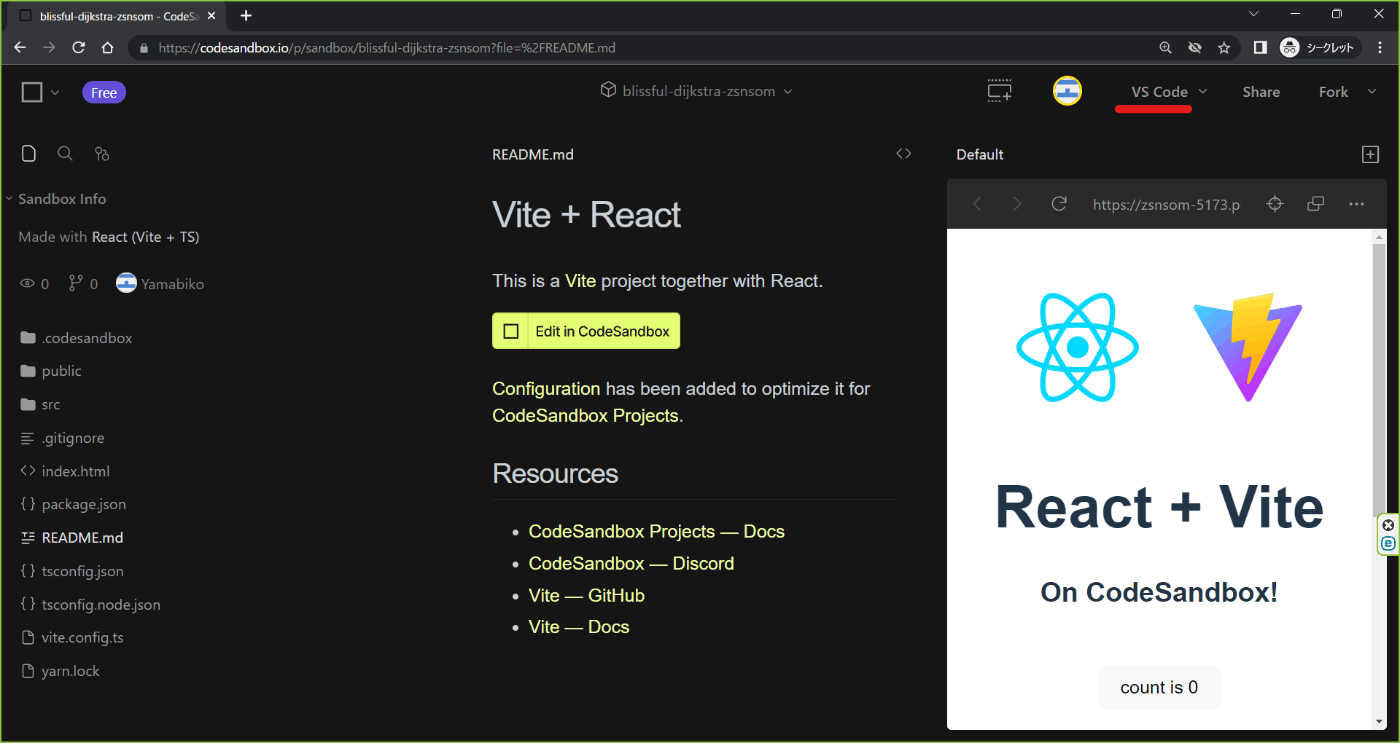Expand the arrow next to Fork
The height and width of the screenshot is (743, 1400).
point(1370,92)
